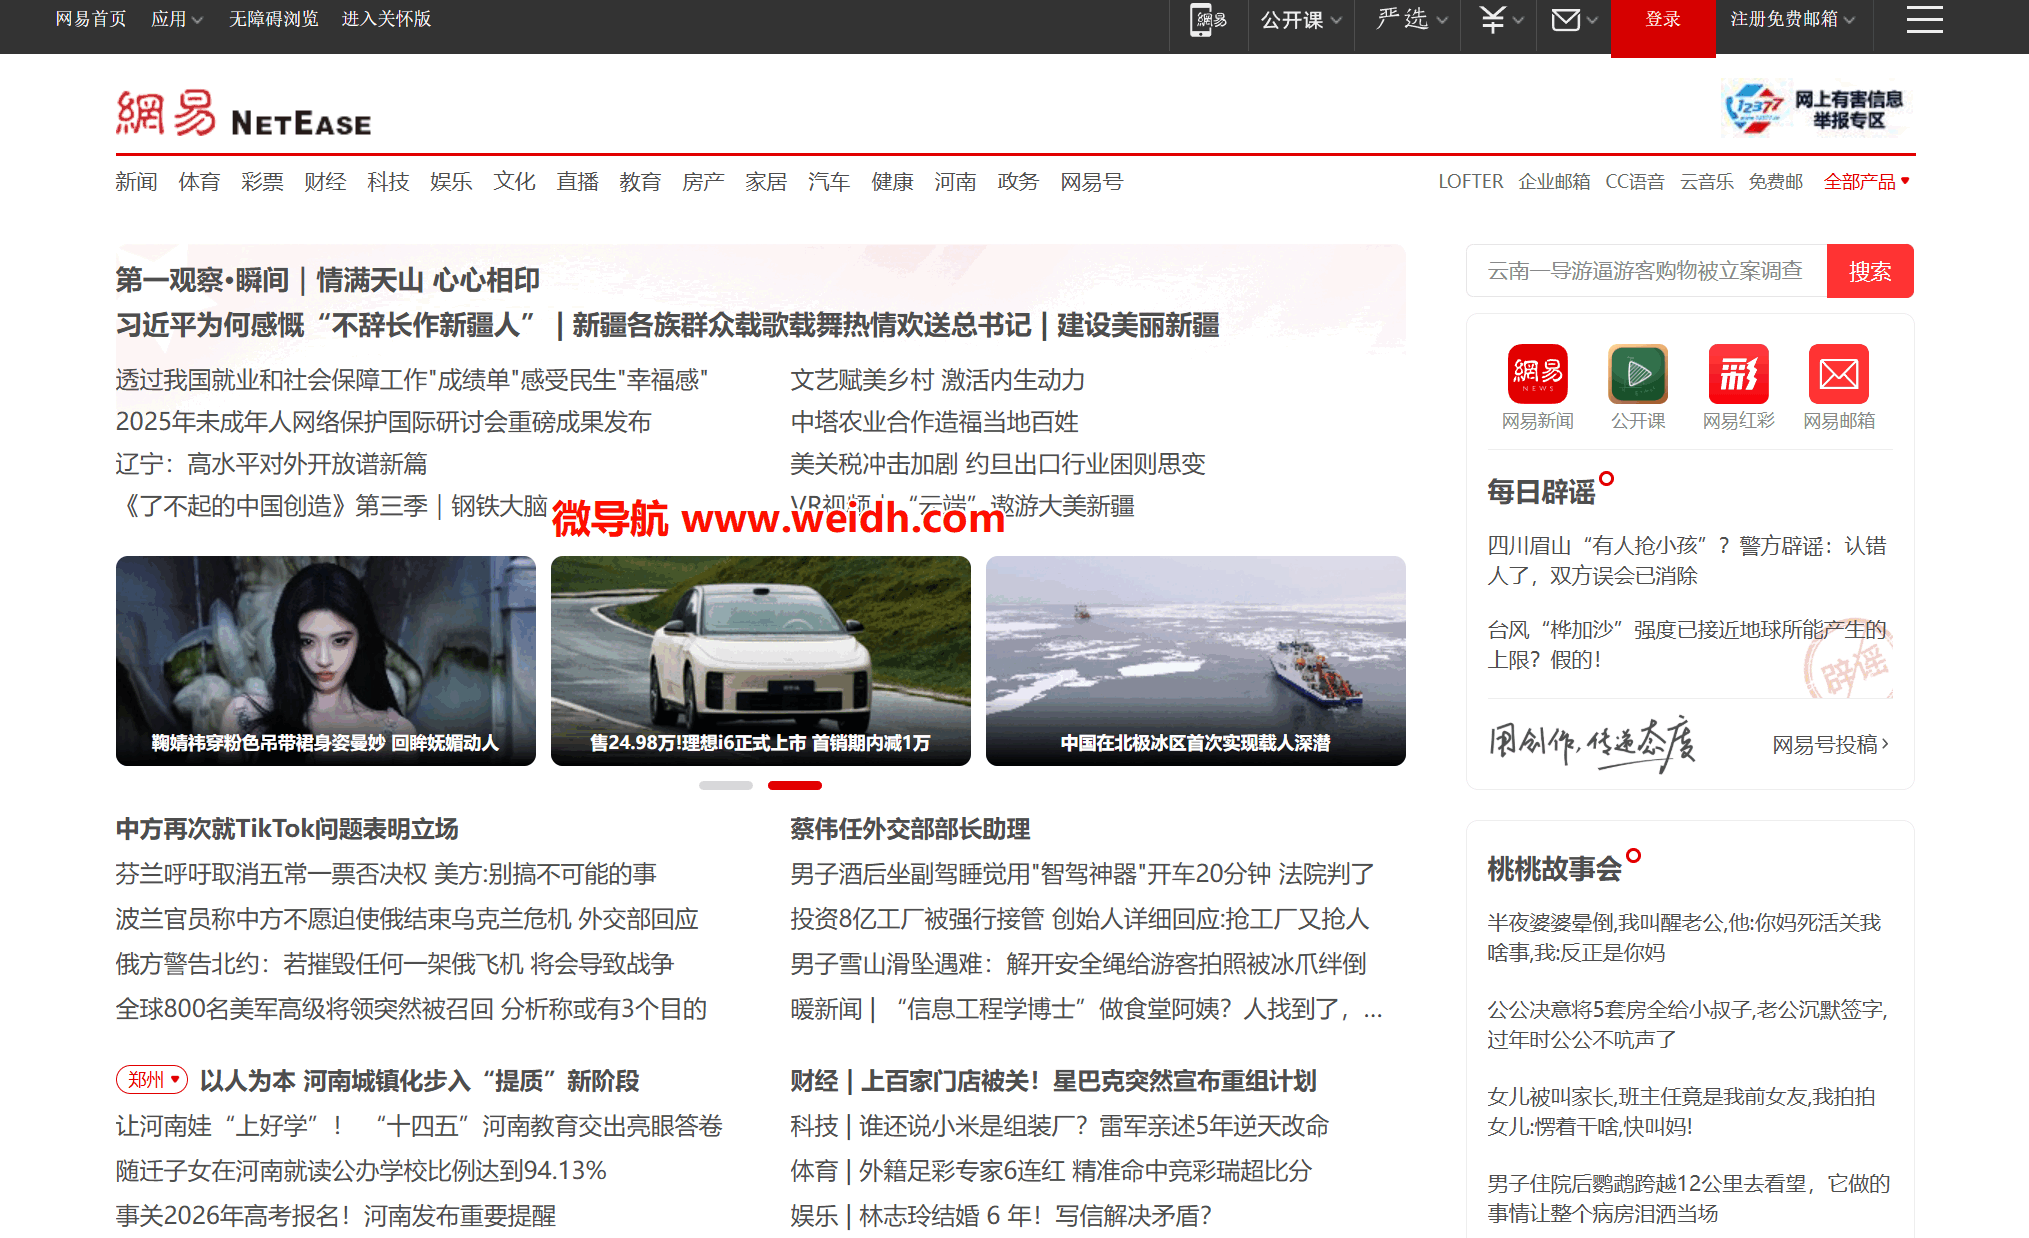The image size is (2029, 1238).
Task: Open headline 蔡伟任外交部部长助理
Action: (x=910, y=829)
